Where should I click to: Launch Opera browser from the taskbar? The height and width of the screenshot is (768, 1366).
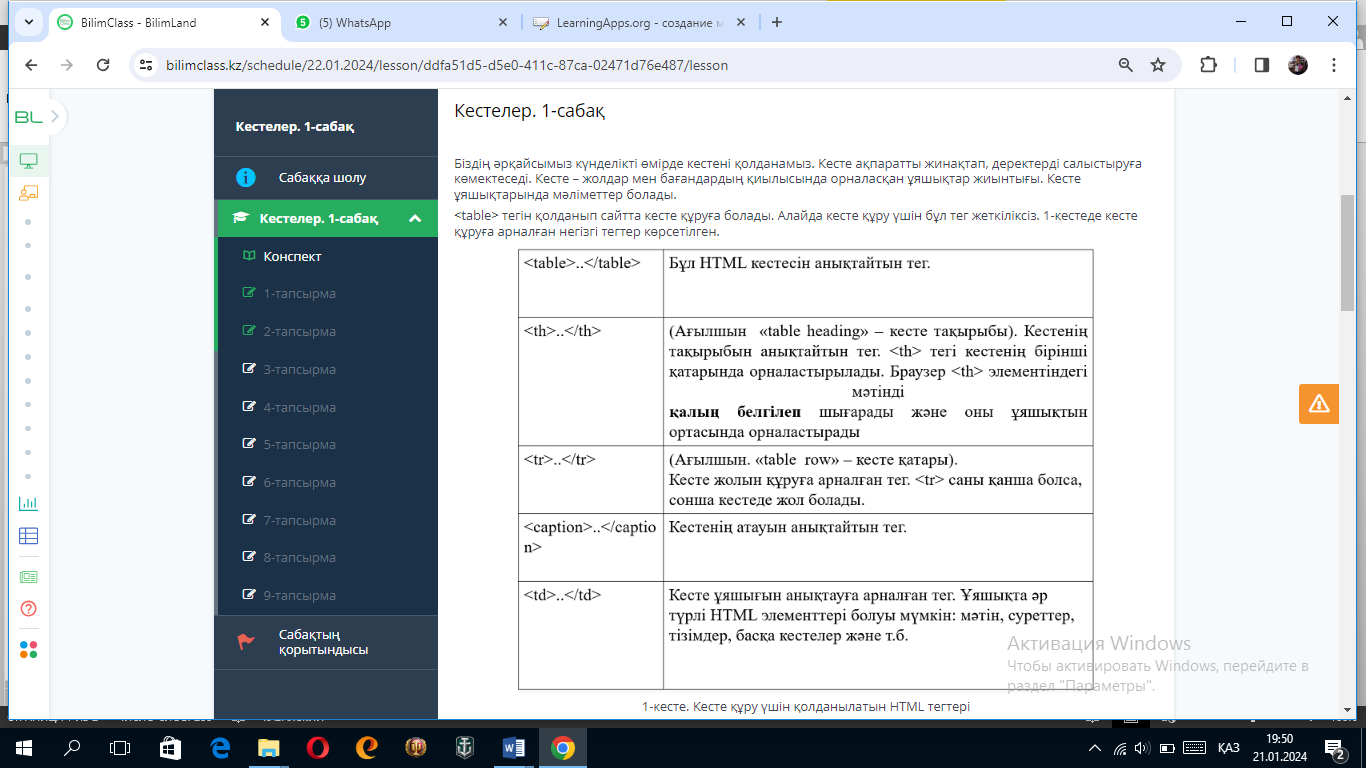click(x=318, y=747)
